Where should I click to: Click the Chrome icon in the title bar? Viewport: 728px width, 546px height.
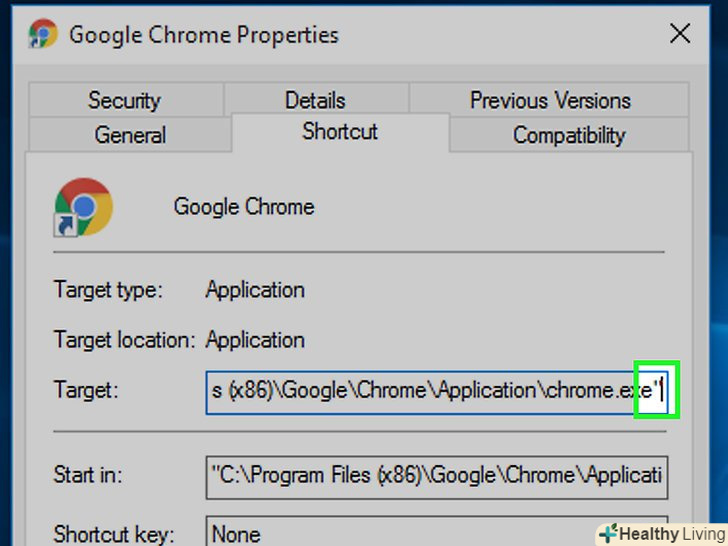[43, 33]
